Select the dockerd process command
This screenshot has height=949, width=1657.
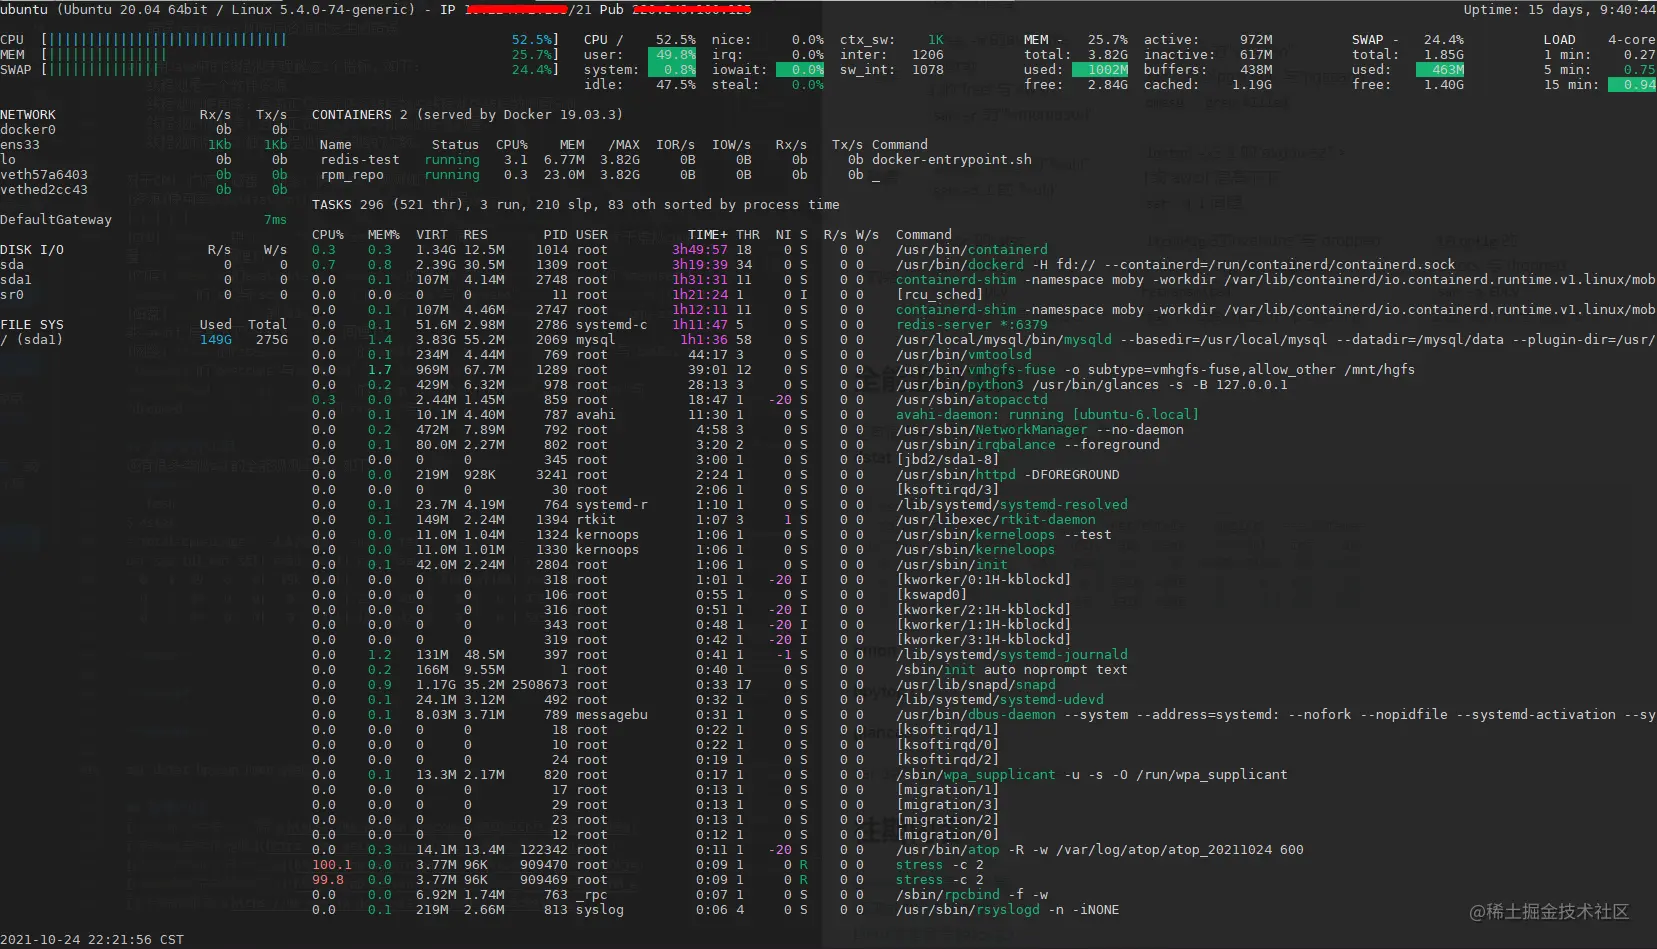(x=1175, y=265)
